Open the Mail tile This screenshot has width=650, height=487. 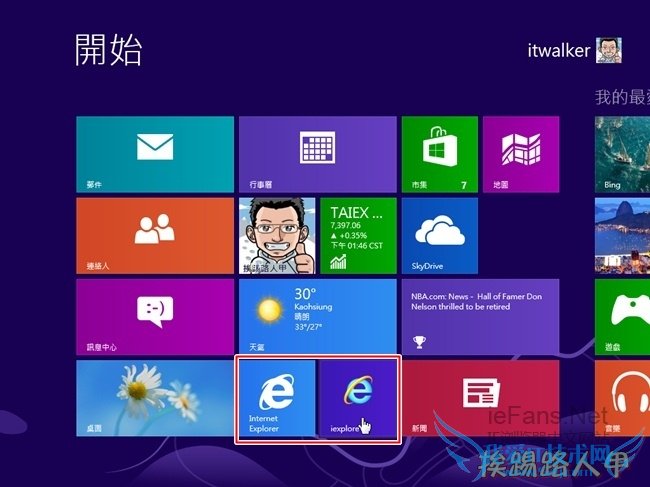(x=155, y=154)
